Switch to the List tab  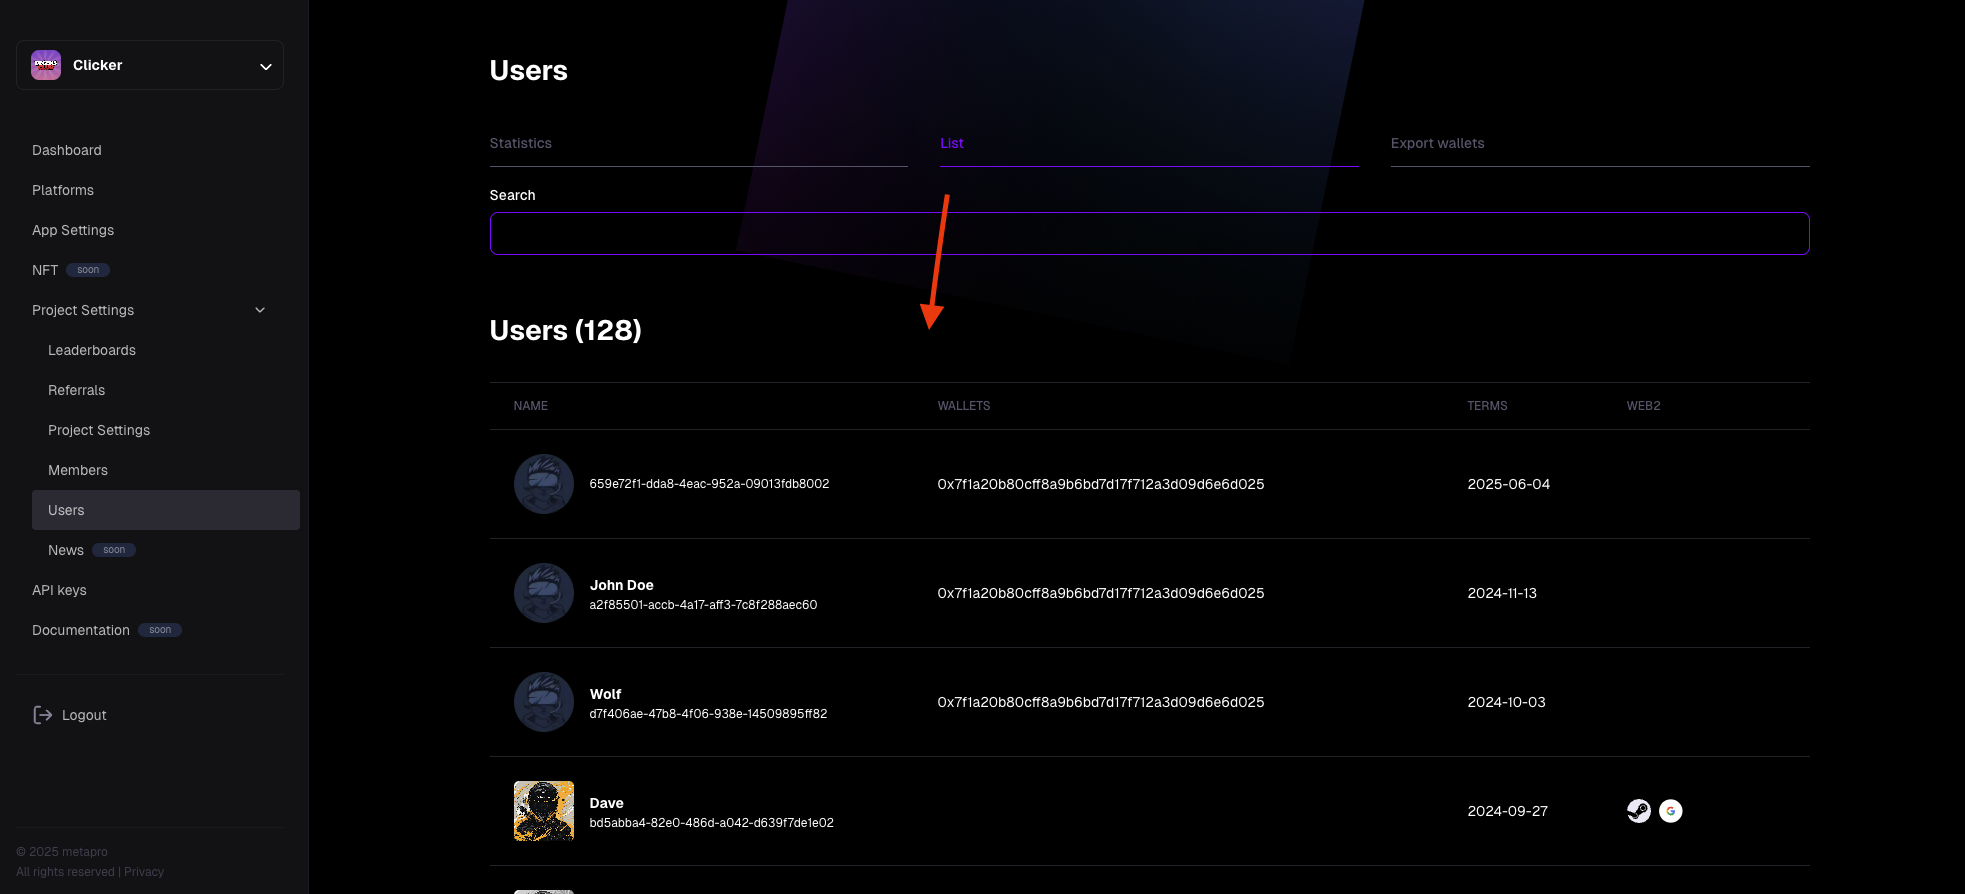[952, 143]
